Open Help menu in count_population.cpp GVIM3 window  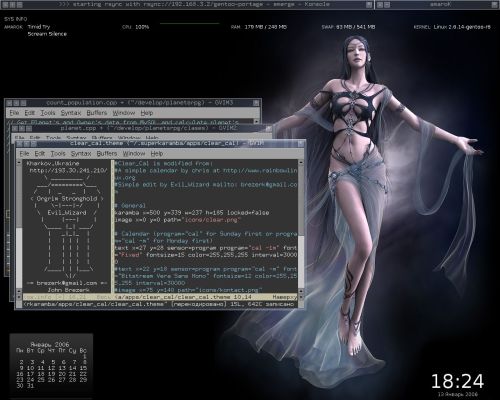[147, 113]
